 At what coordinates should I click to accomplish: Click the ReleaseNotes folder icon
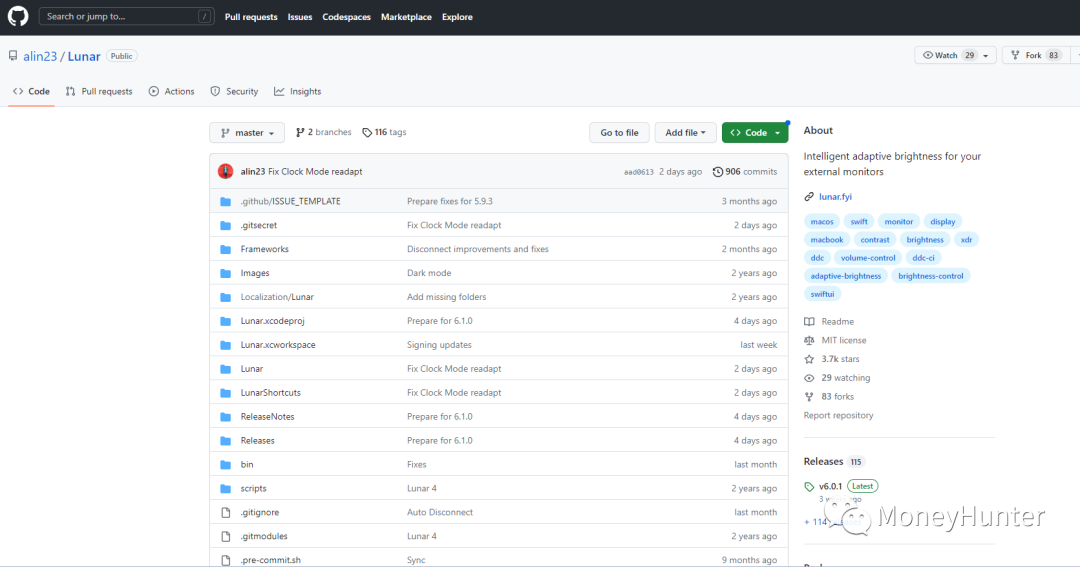225,417
